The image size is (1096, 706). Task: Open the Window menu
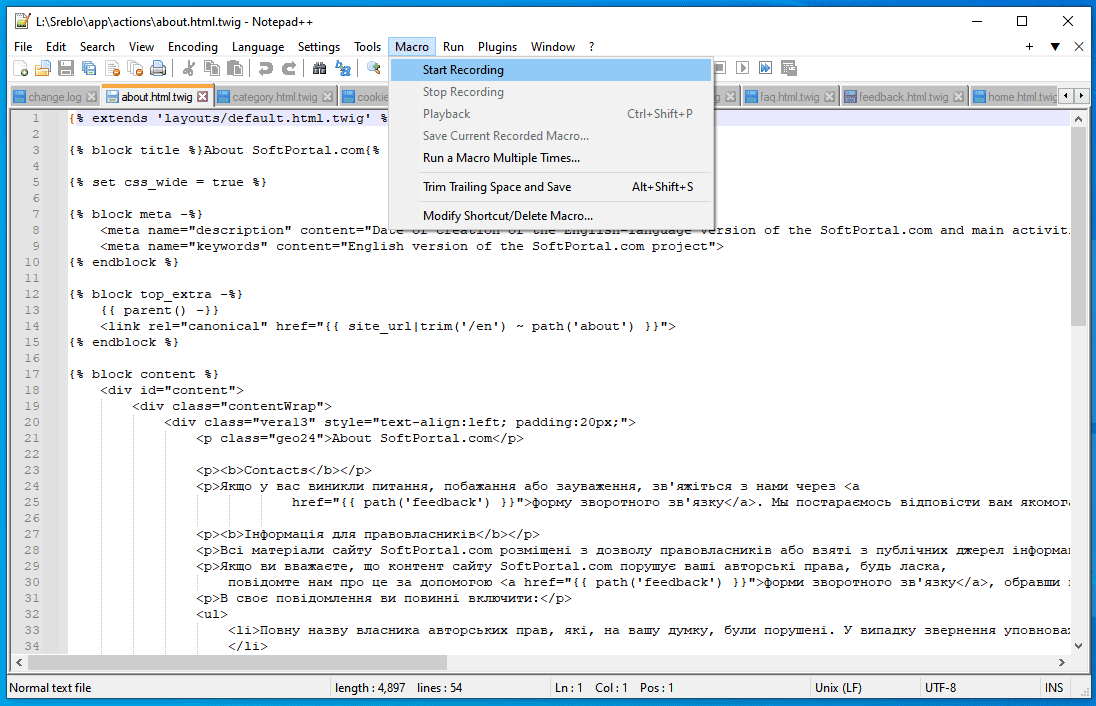(x=553, y=47)
